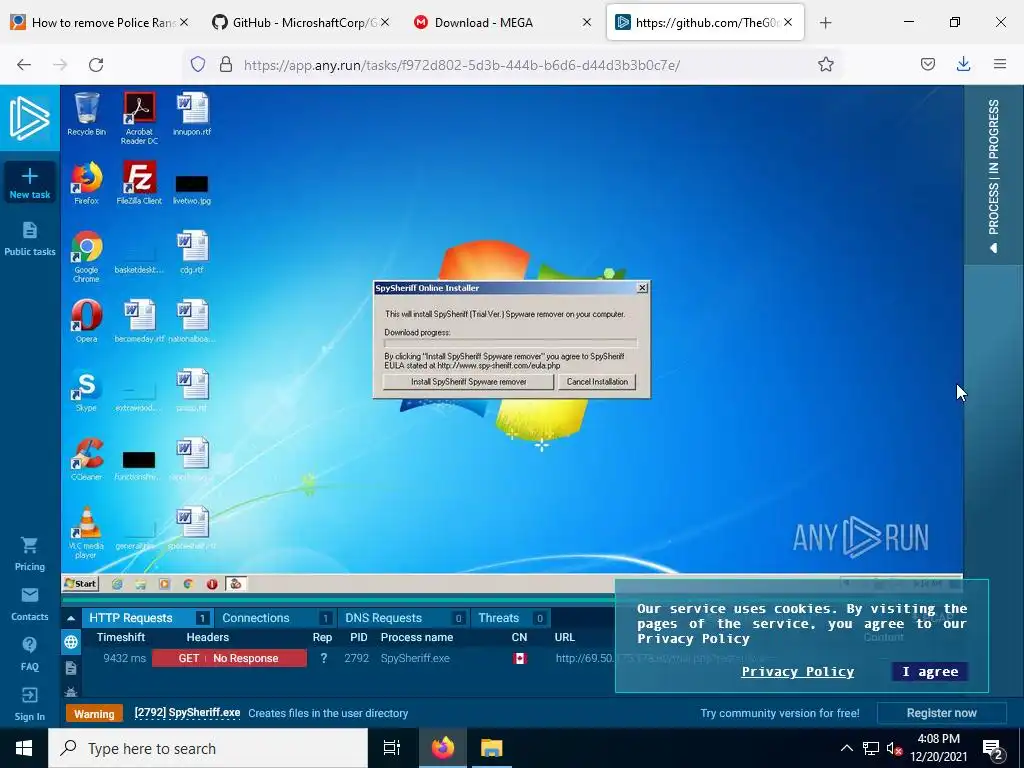Image resolution: width=1024 pixels, height=768 pixels.
Task: Select the Recycle Bin desktop icon
Action: 86,114
